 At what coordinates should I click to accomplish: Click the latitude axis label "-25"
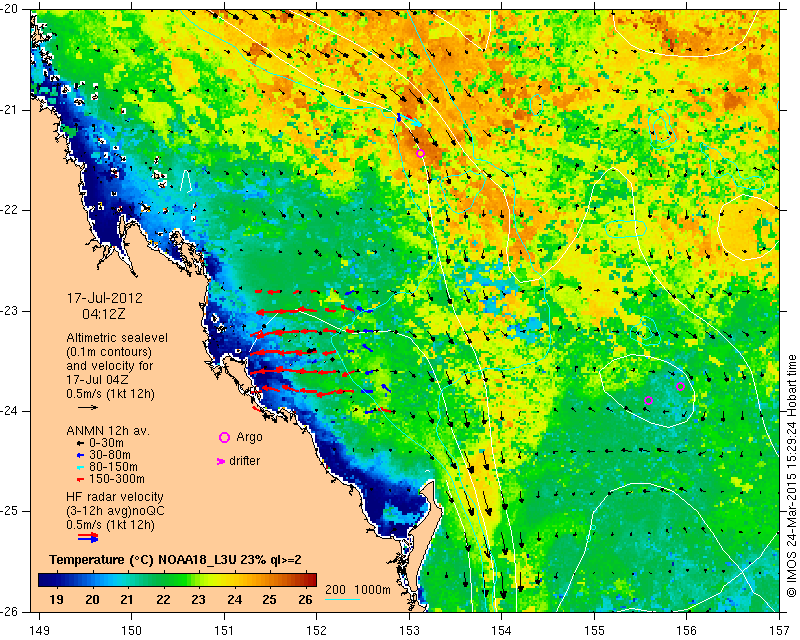[x=9, y=511]
